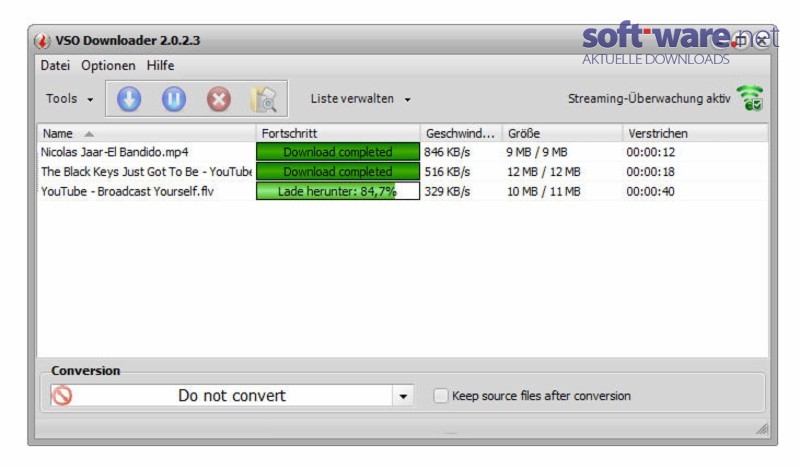Click elapsed time 00:00:12
The image size is (800, 469).
click(651, 152)
